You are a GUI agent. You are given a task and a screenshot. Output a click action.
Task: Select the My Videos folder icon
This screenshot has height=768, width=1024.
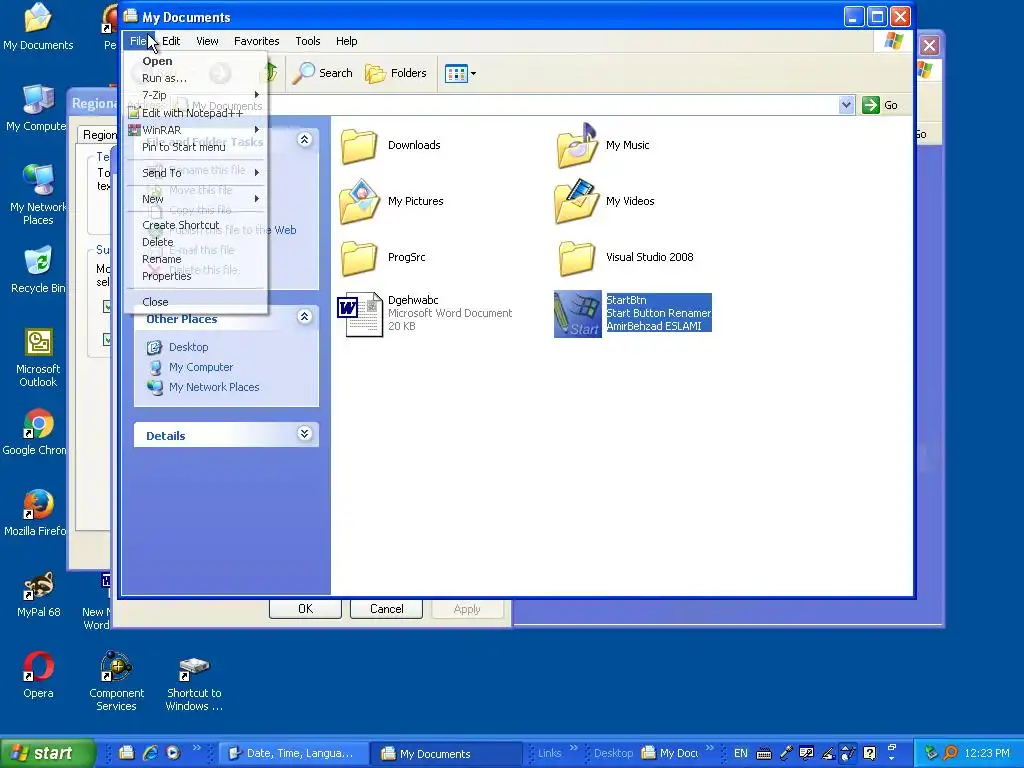click(x=577, y=202)
